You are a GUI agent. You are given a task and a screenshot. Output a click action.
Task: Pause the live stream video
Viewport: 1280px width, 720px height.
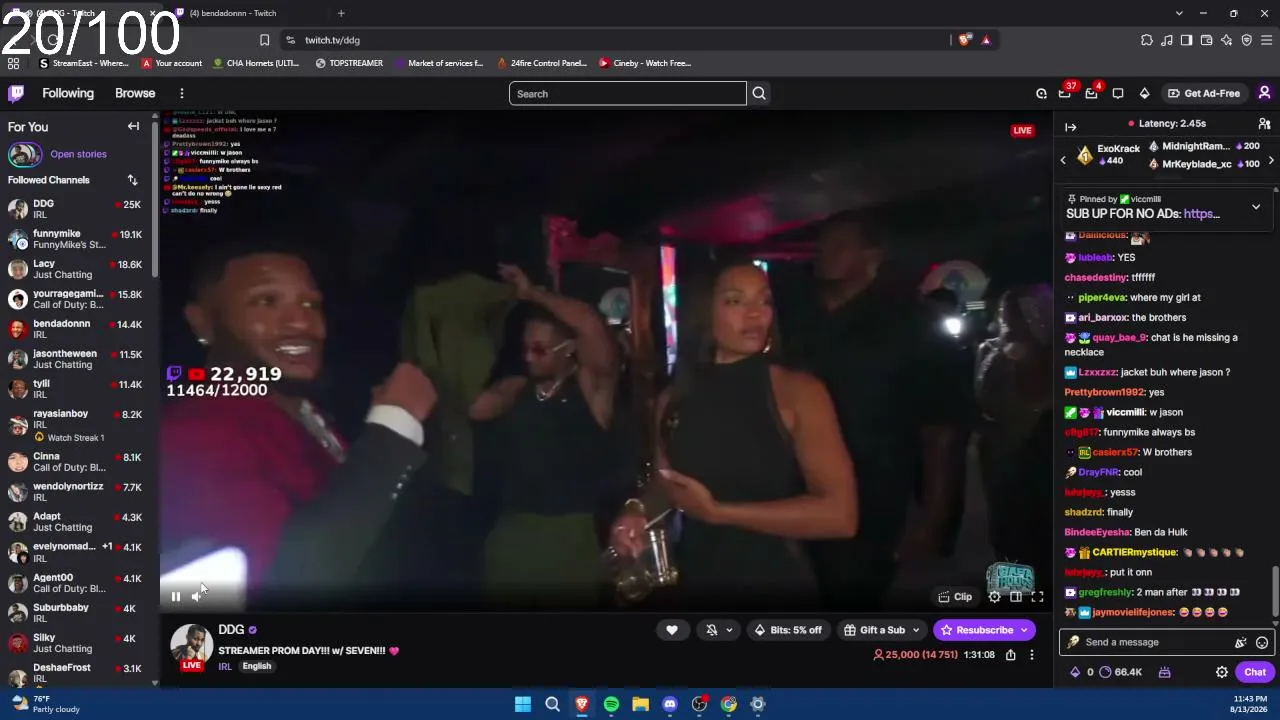pyautogui.click(x=176, y=597)
